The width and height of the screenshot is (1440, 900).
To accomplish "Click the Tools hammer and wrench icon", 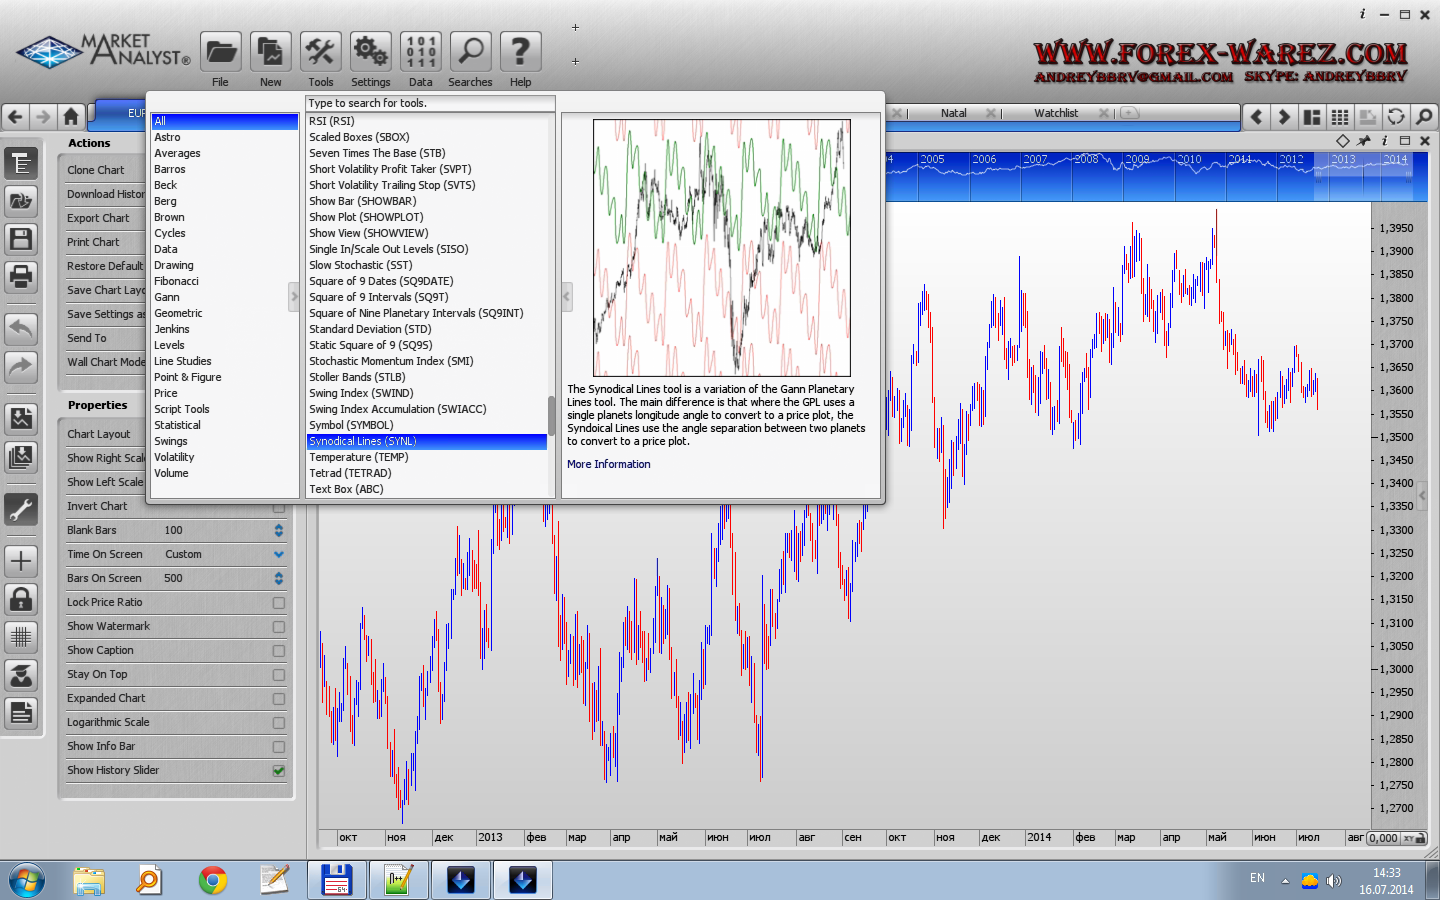I will pyautogui.click(x=321, y=51).
